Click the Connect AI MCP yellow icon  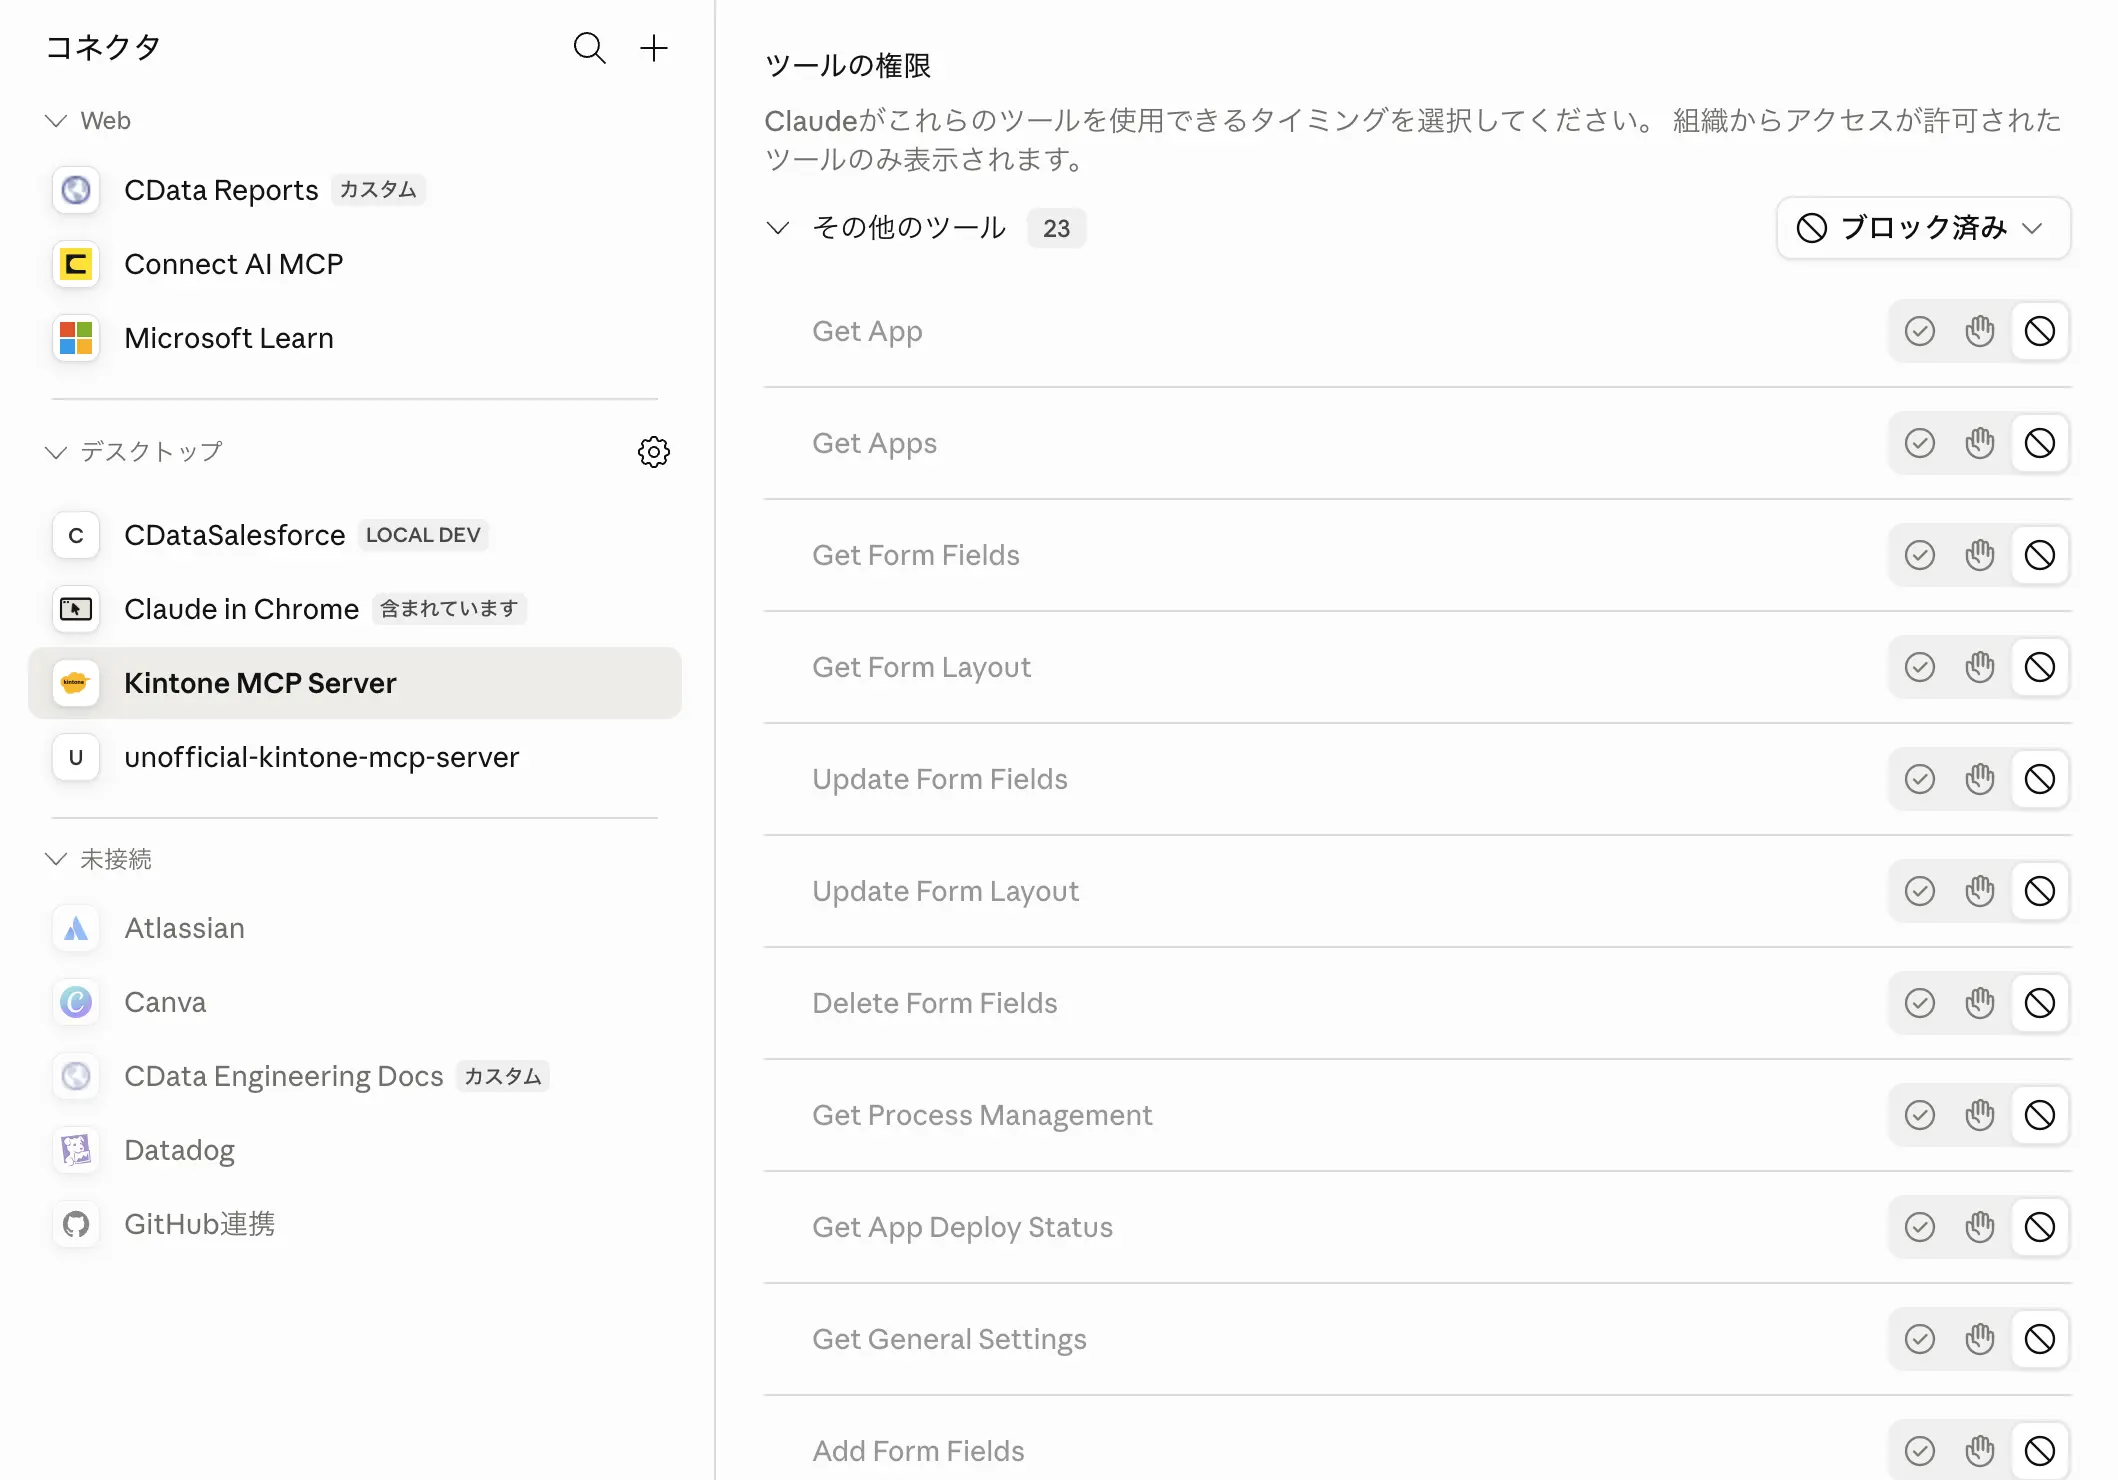coord(76,264)
